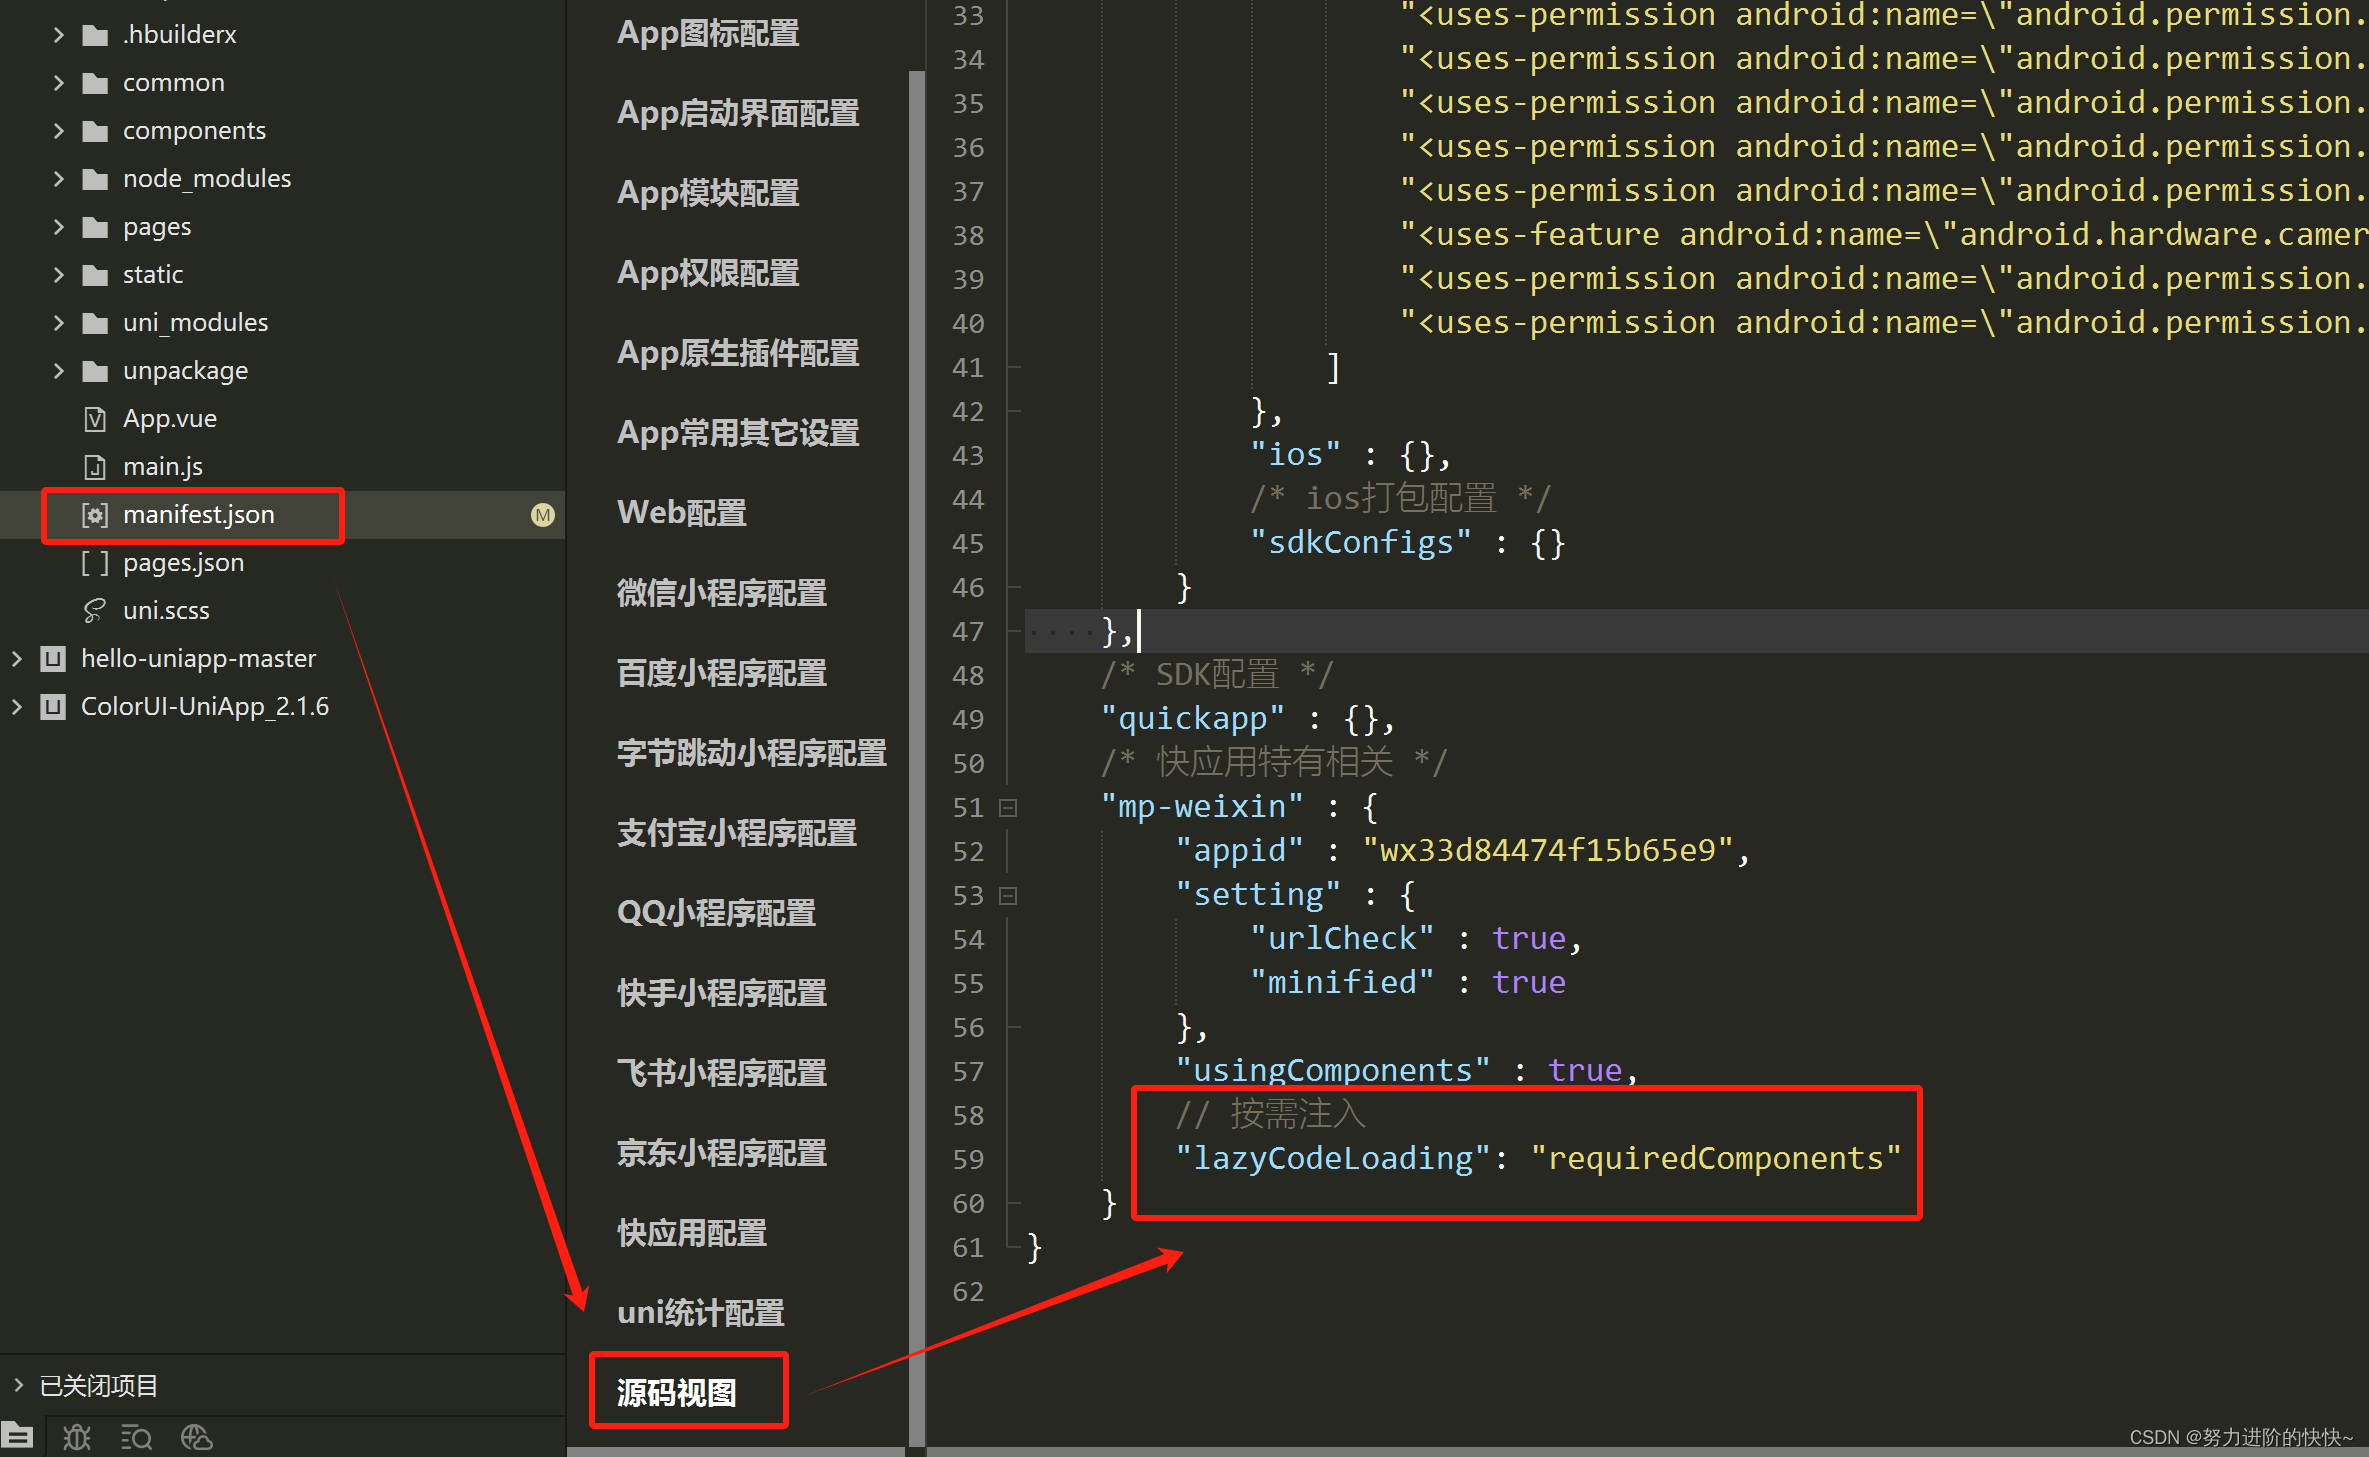This screenshot has width=2369, height=1457.
Task: Switch to 源码视图 source view
Action: click(677, 1393)
